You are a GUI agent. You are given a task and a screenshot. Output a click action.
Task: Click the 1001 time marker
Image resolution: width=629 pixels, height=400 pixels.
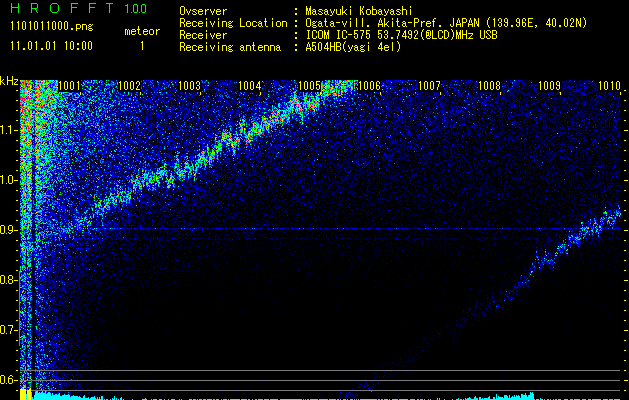pos(69,86)
